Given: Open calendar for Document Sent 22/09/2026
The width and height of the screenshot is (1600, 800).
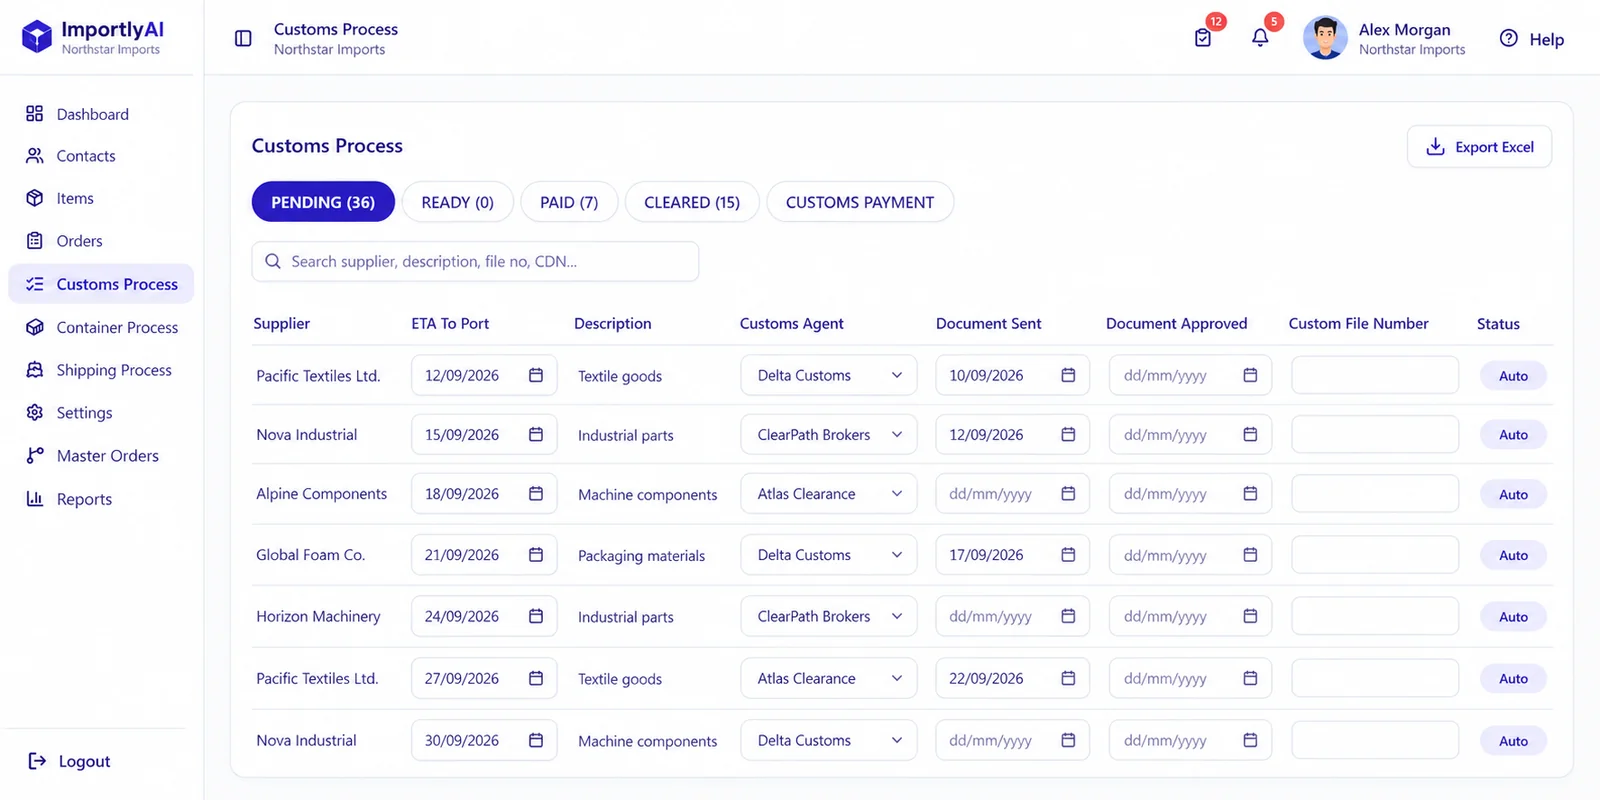Looking at the screenshot, I should [1068, 678].
